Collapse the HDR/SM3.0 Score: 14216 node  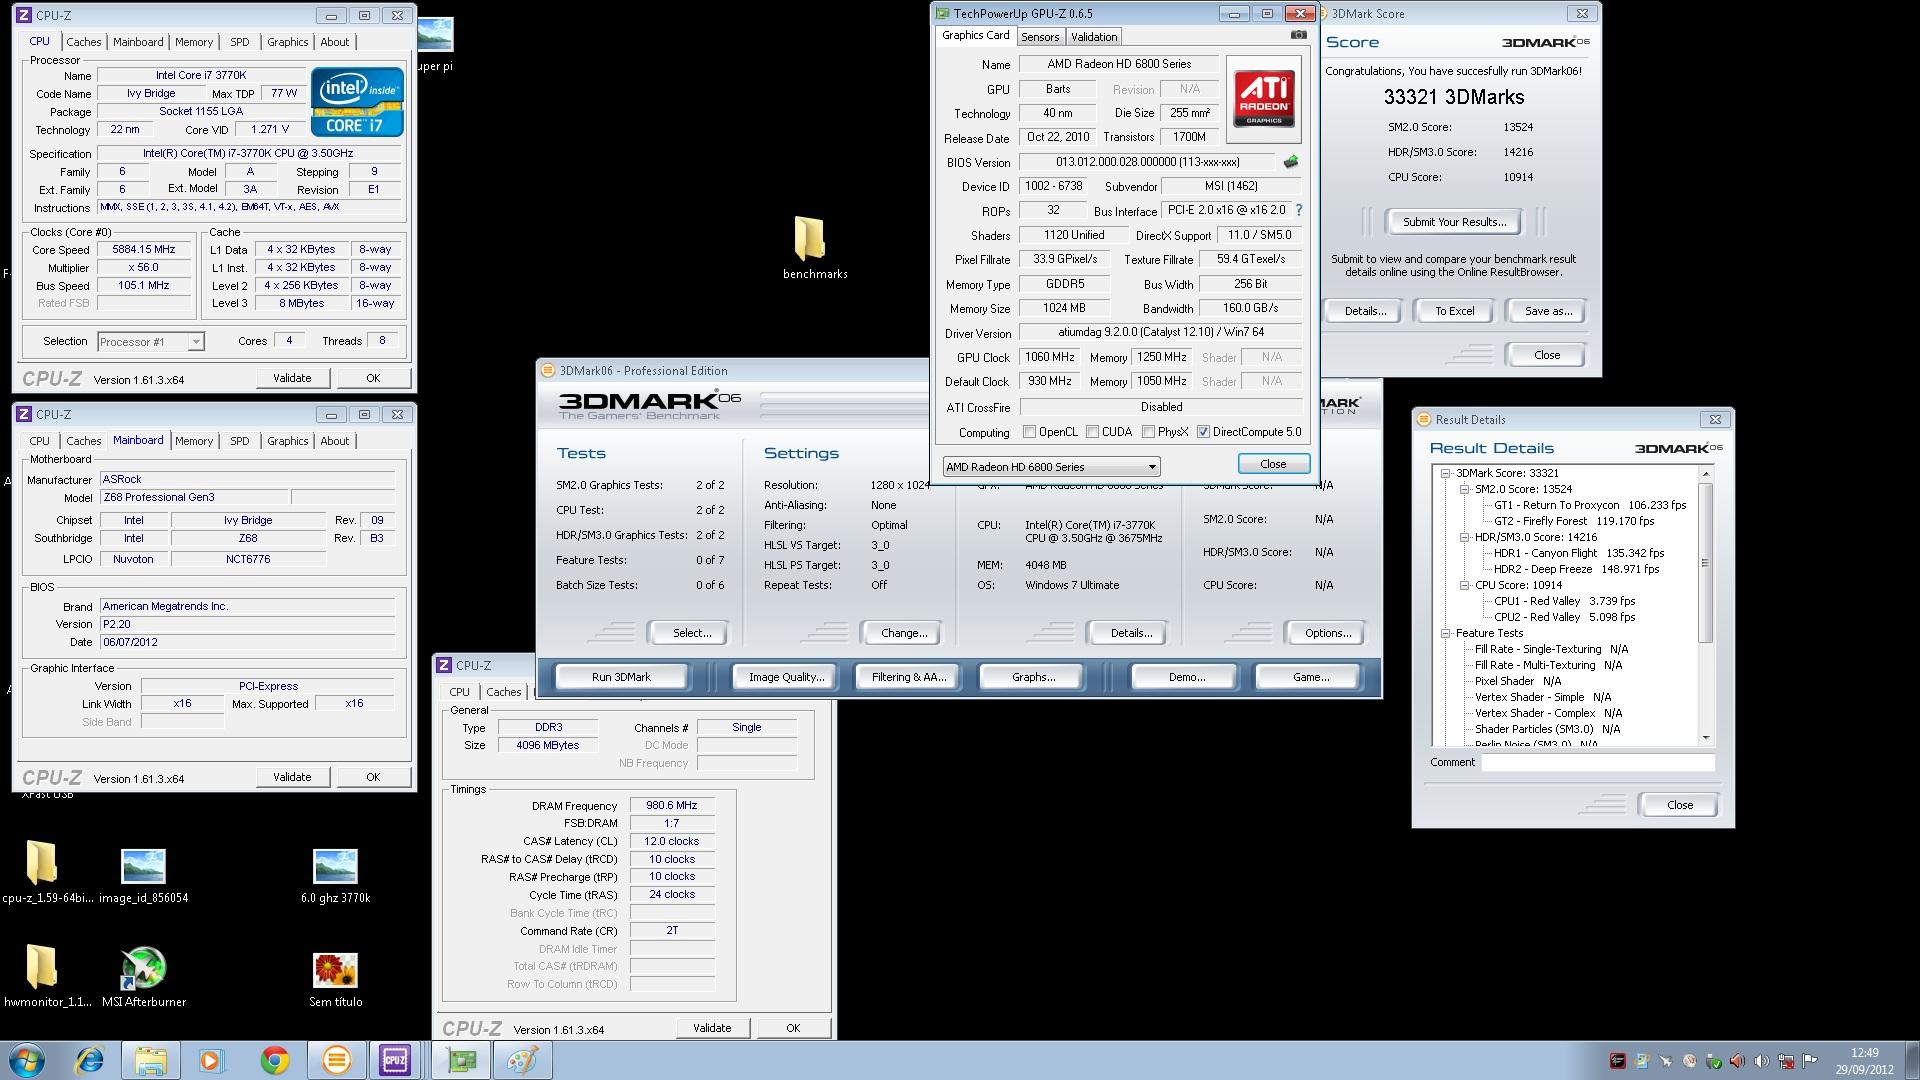pos(1464,538)
